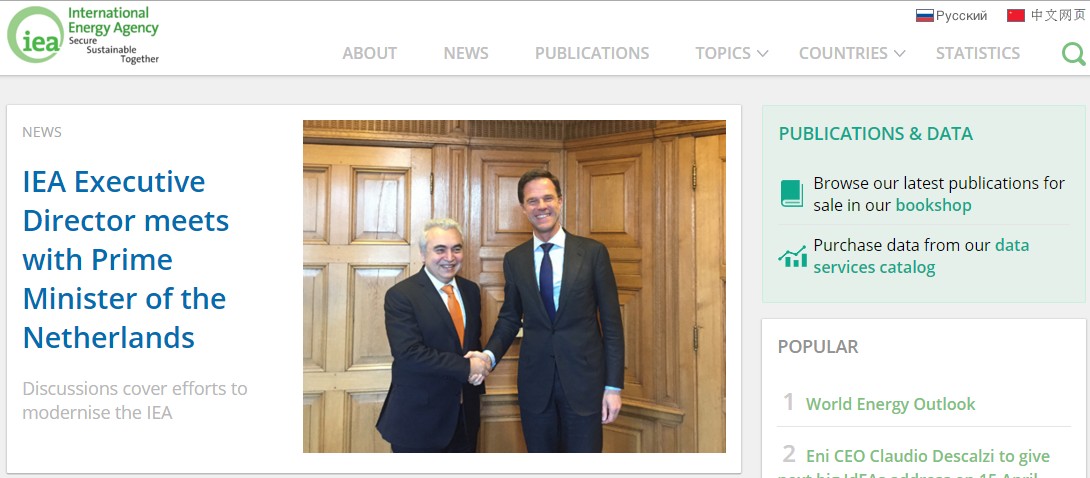Open popular item World Energy Outlook
The image size is (1090, 478).
pos(890,404)
